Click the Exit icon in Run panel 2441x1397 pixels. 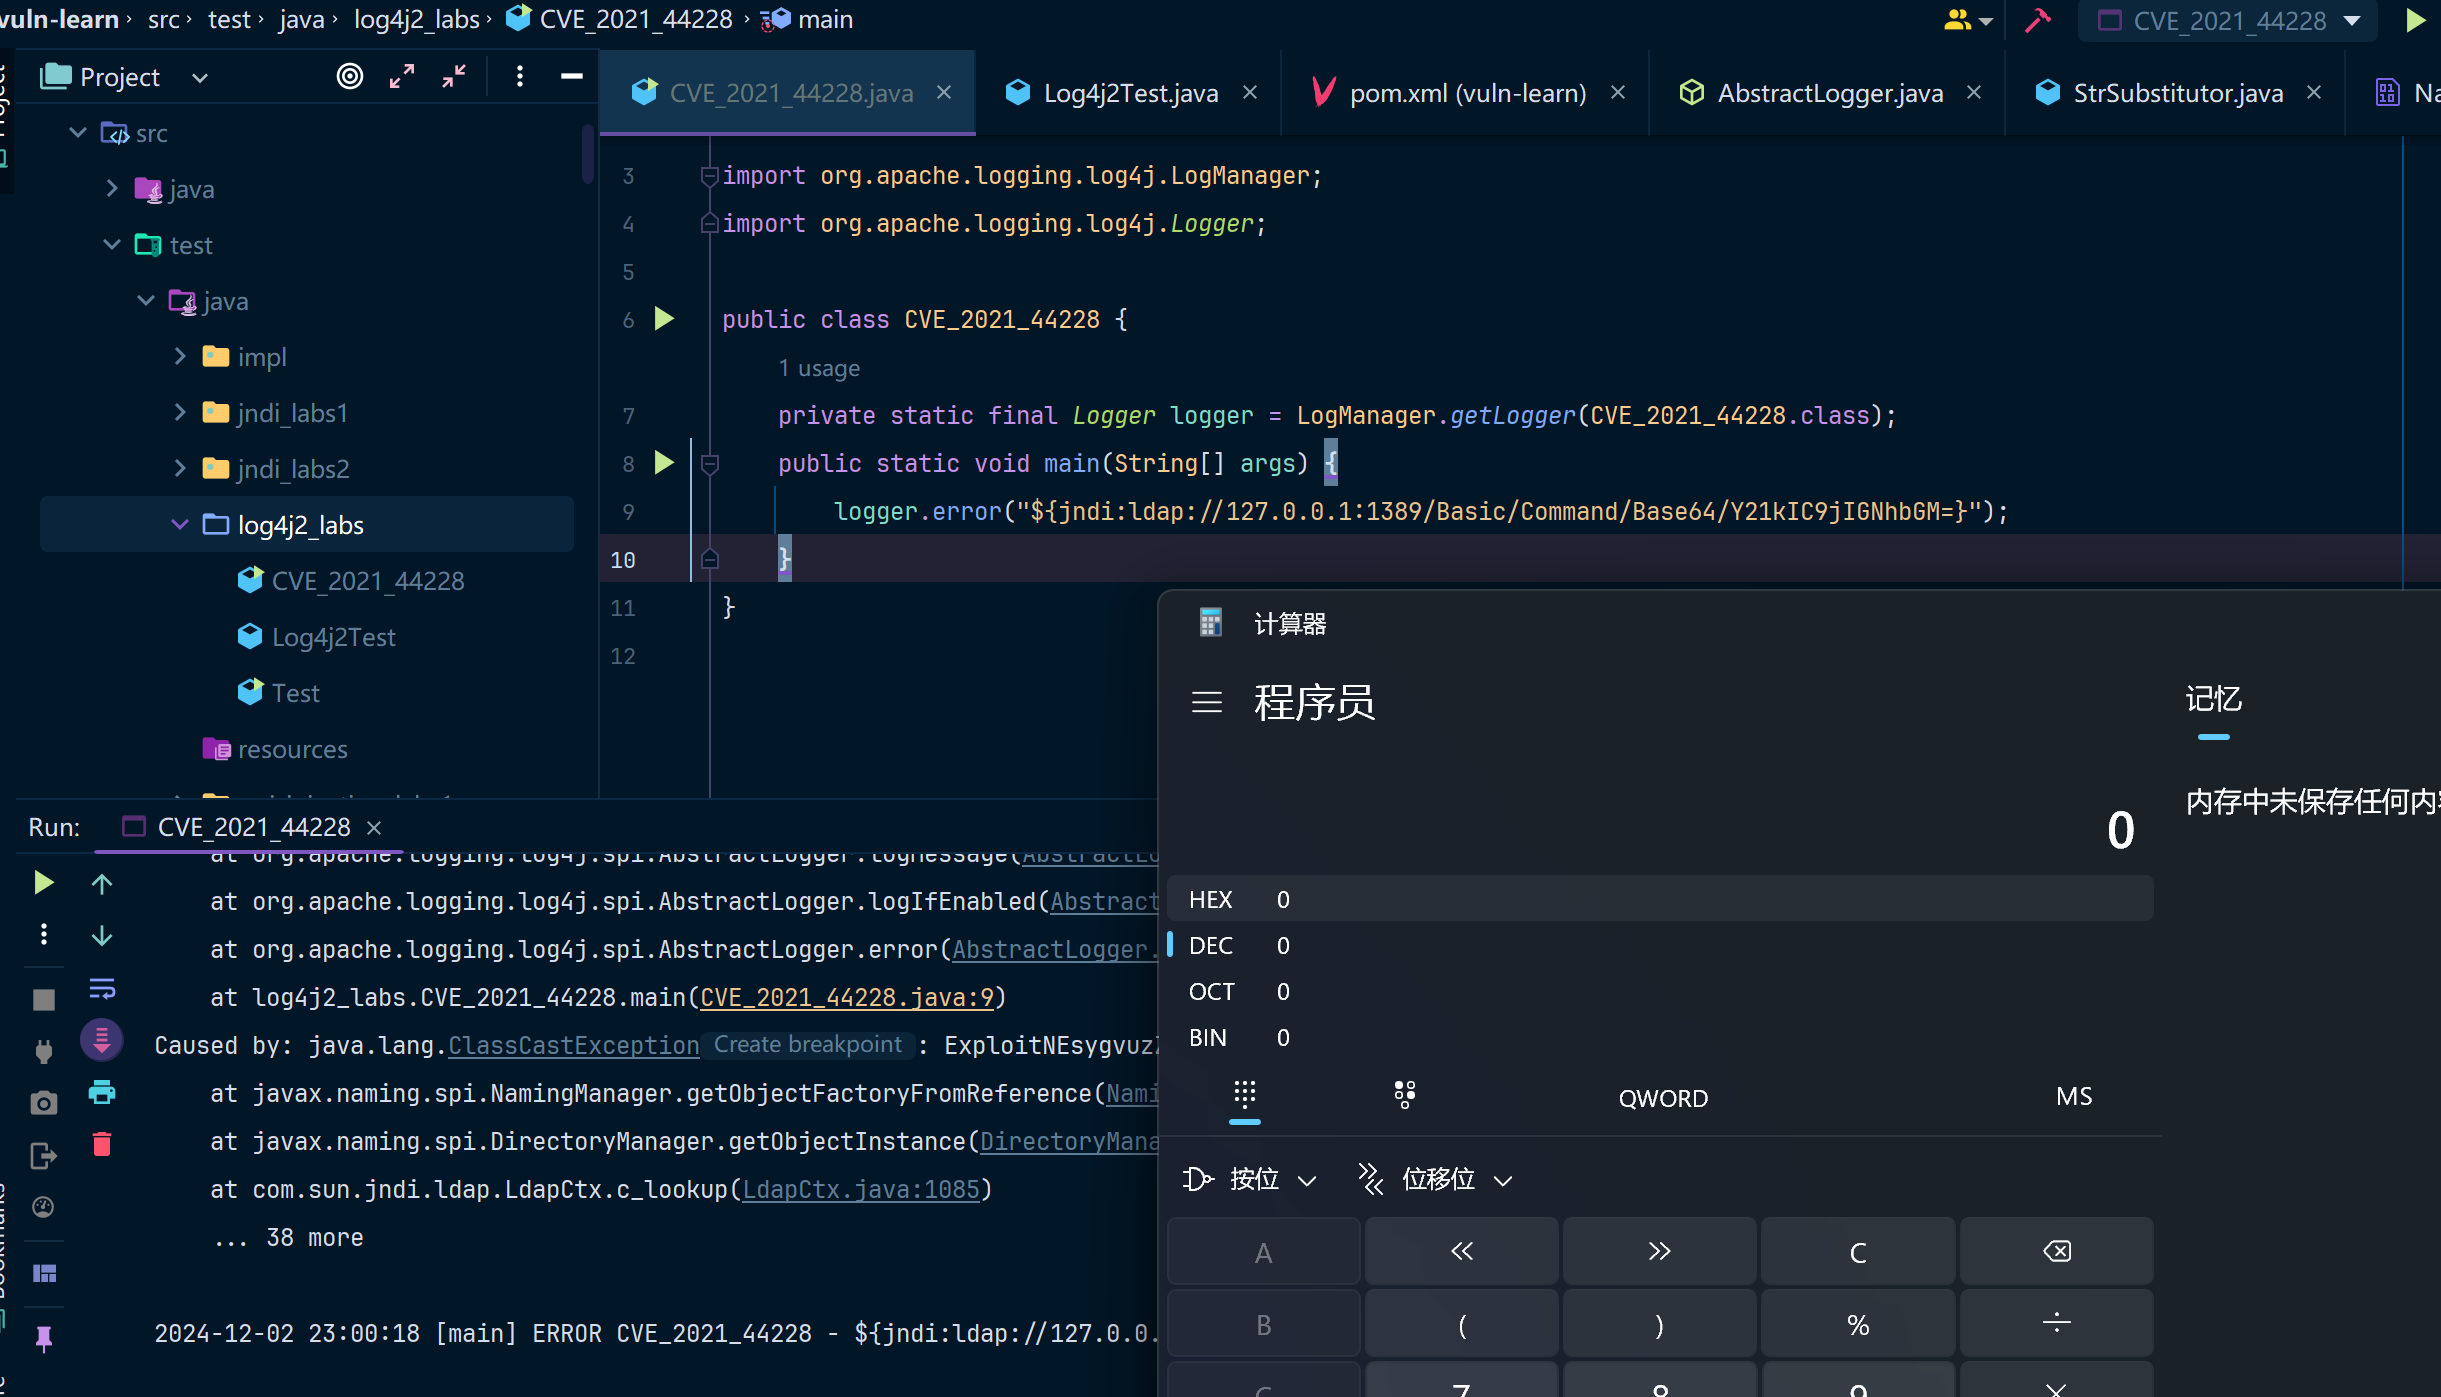point(44,1156)
